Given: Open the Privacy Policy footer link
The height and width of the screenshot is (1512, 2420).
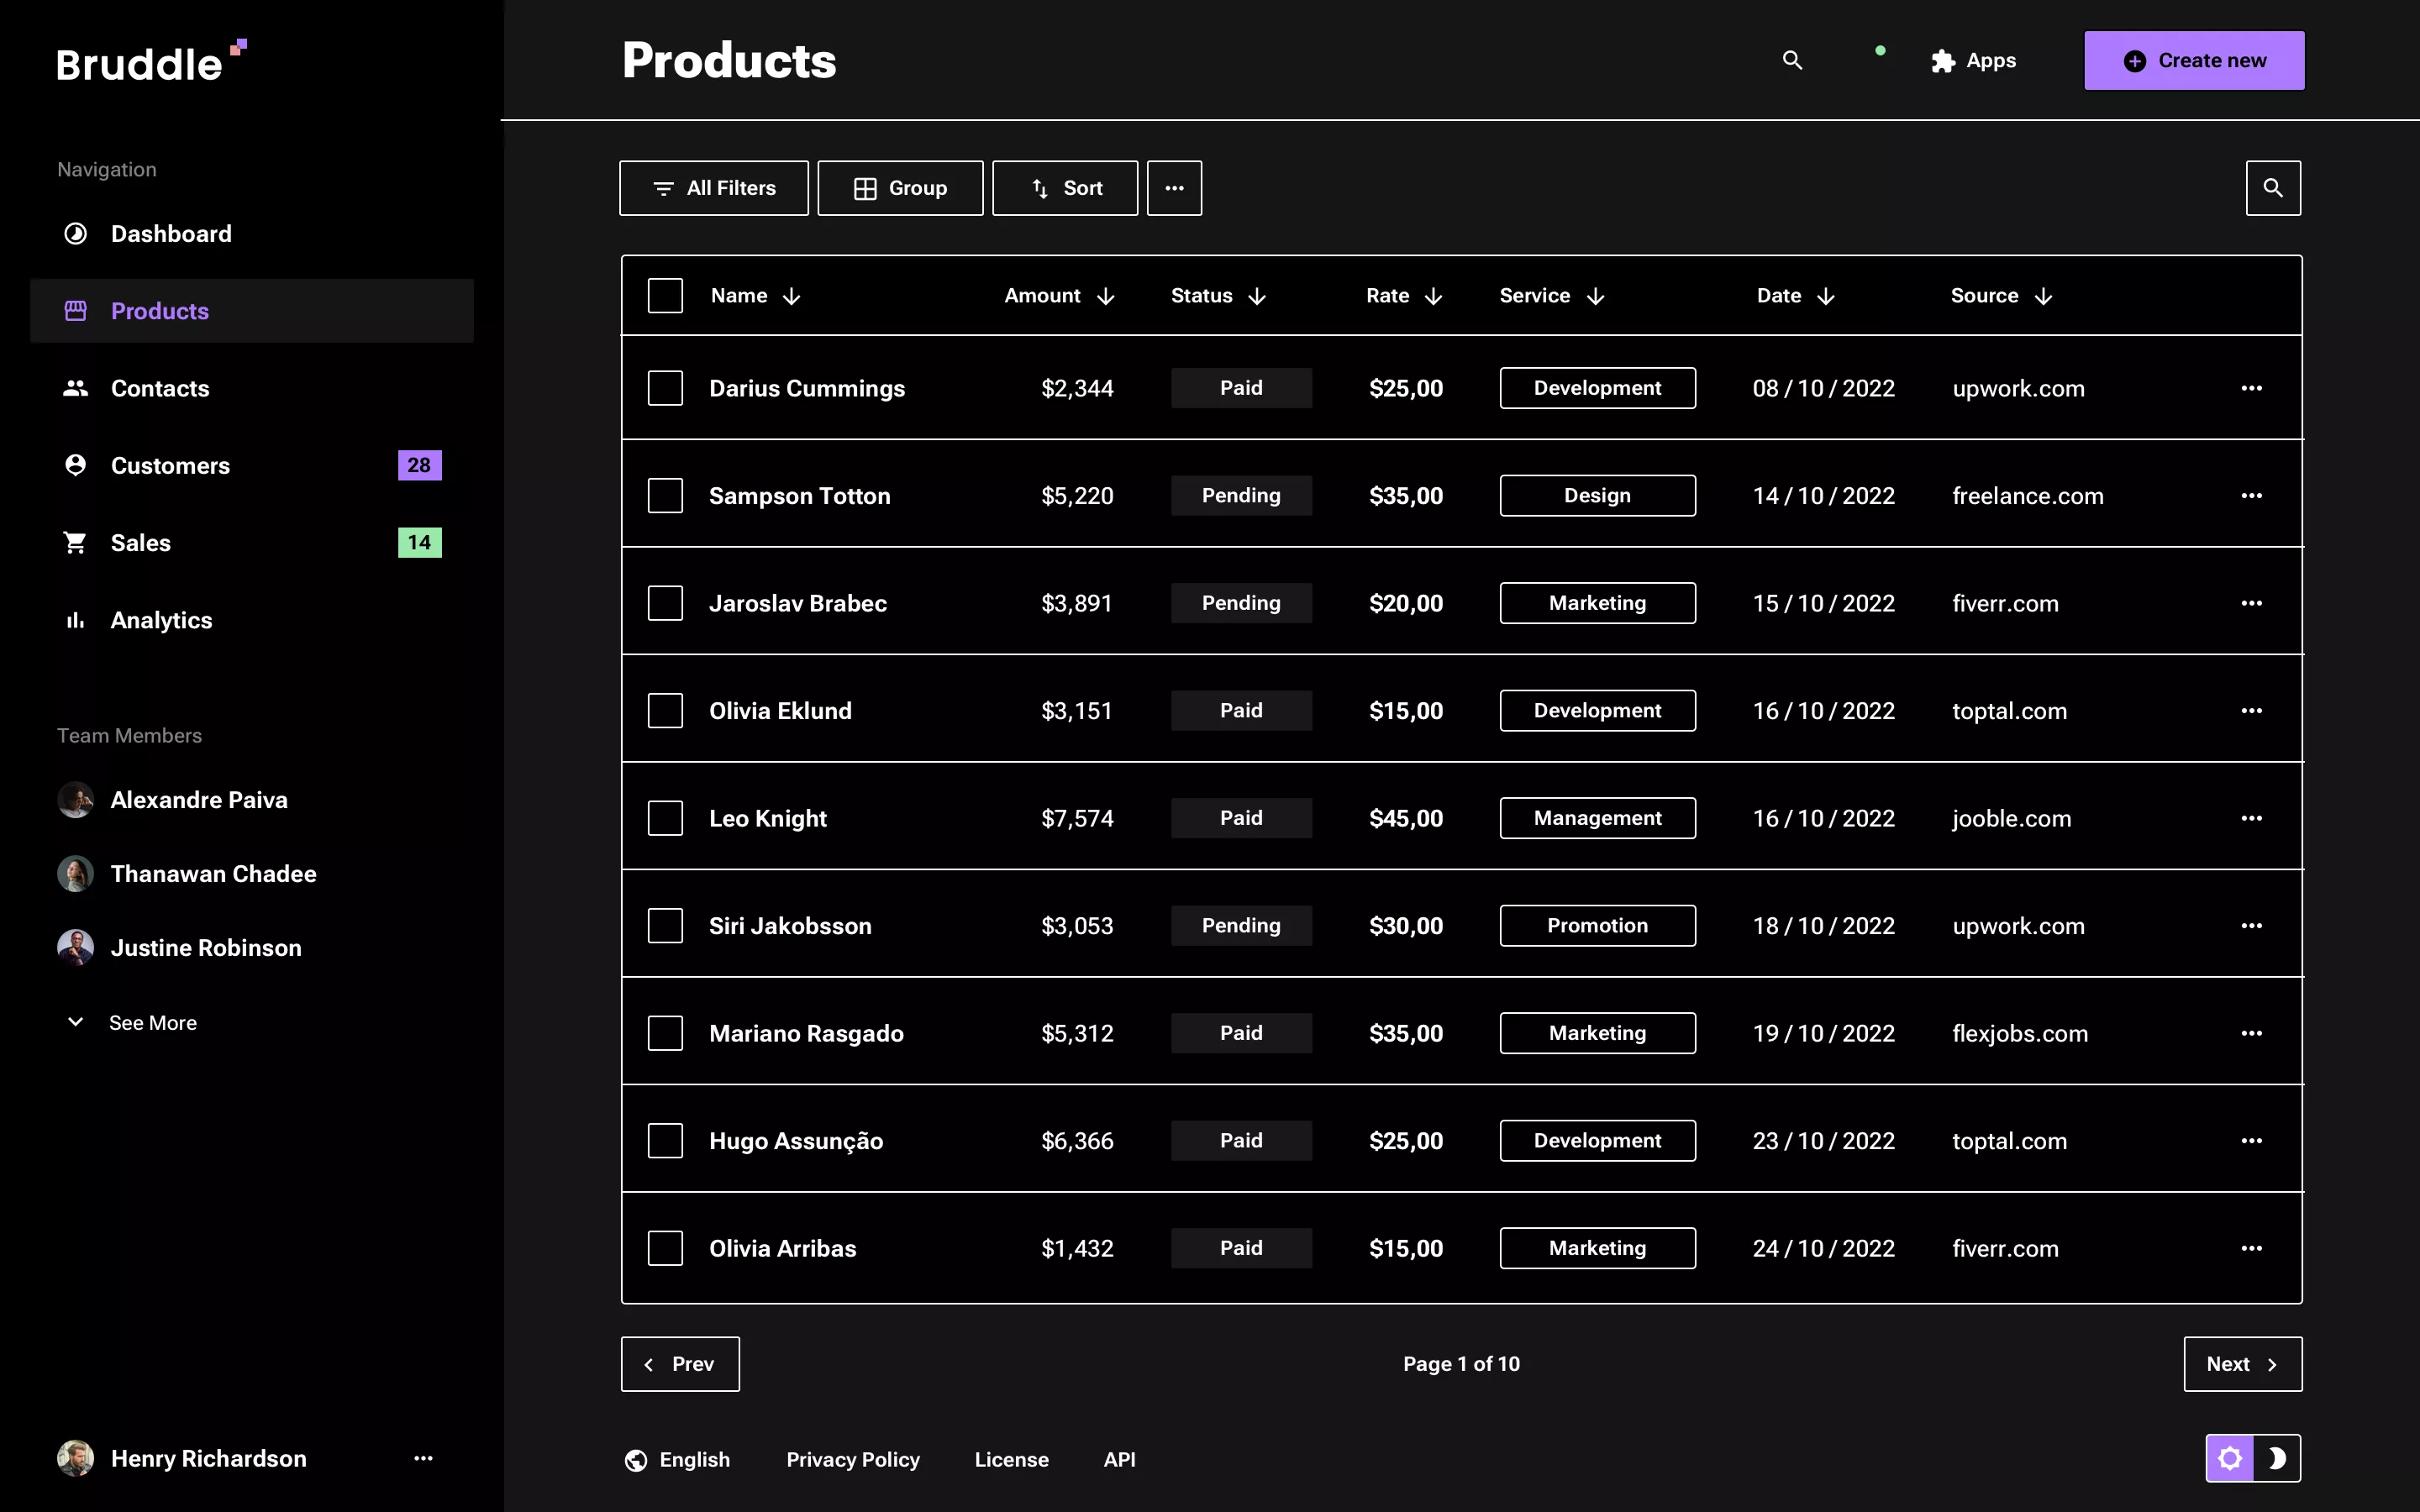Looking at the screenshot, I should [x=852, y=1459].
